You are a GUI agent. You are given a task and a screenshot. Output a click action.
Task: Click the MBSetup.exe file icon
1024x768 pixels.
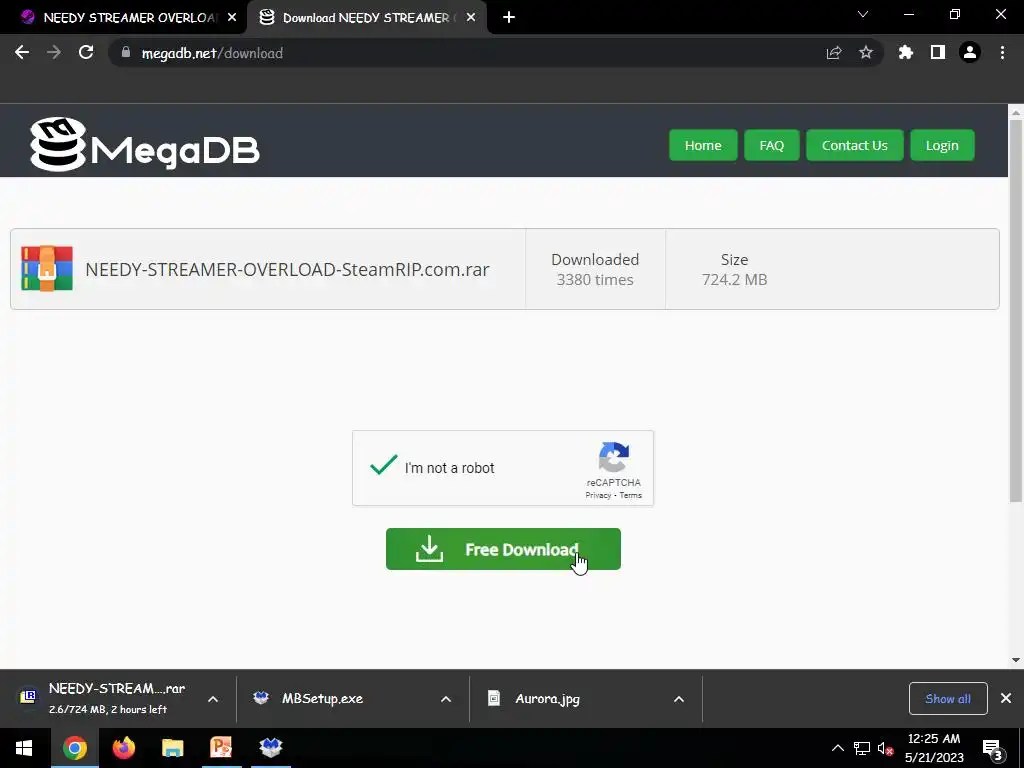pyautogui.click(x=261, y=698)
